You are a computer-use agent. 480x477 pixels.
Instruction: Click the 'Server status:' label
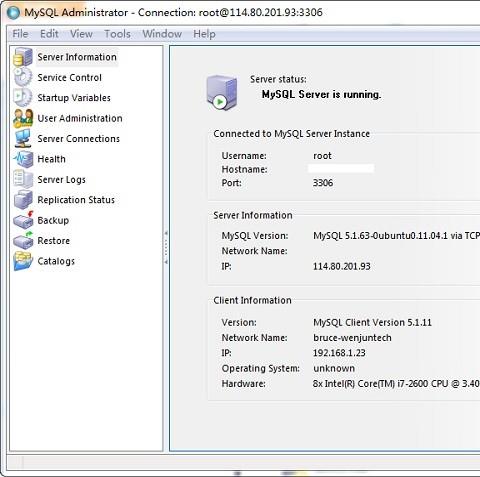(278, 79)
